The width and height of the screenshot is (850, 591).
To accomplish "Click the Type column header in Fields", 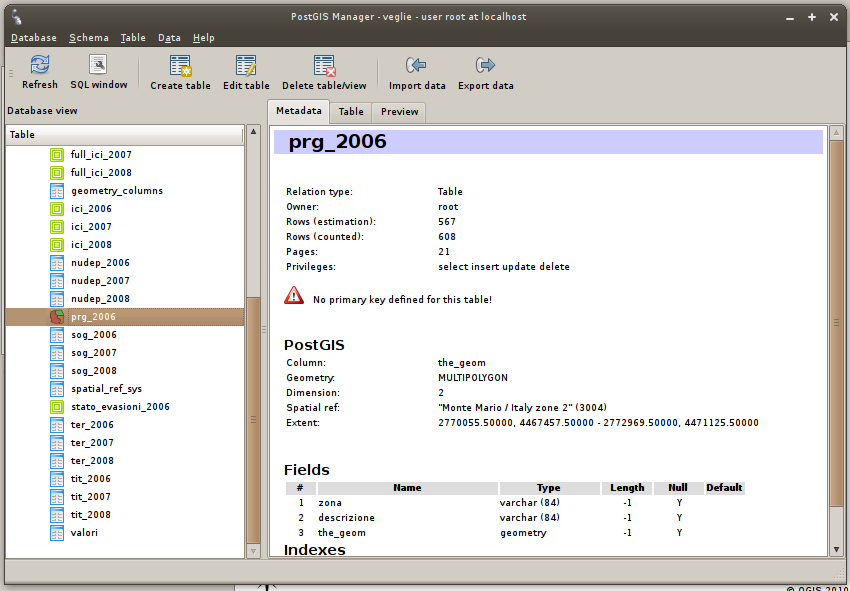I will pos(549,488).
